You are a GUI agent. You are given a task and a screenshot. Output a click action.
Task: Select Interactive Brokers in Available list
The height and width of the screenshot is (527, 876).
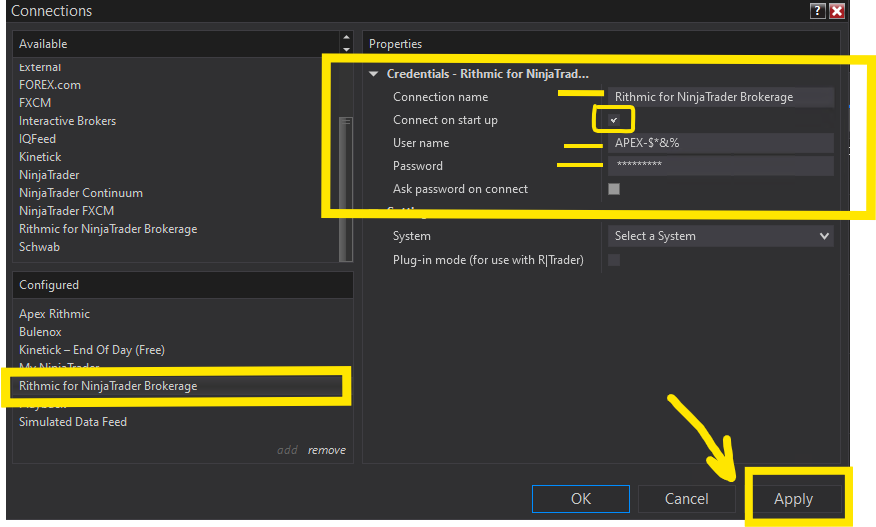coord(67,121)
